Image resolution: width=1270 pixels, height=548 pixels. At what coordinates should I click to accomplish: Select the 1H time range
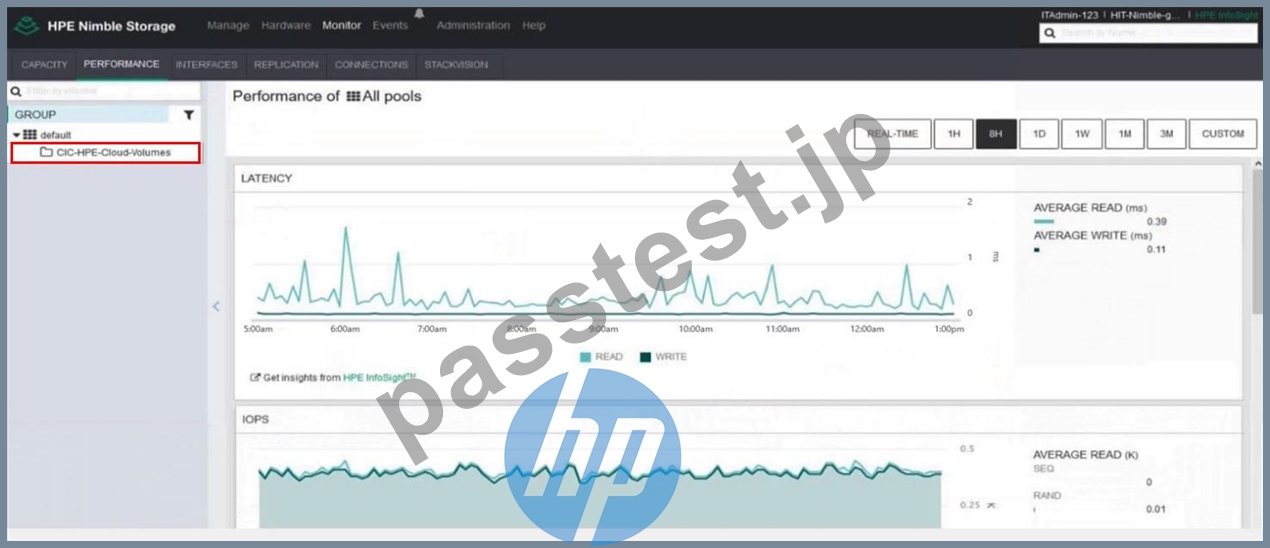(x=953, y=134)
